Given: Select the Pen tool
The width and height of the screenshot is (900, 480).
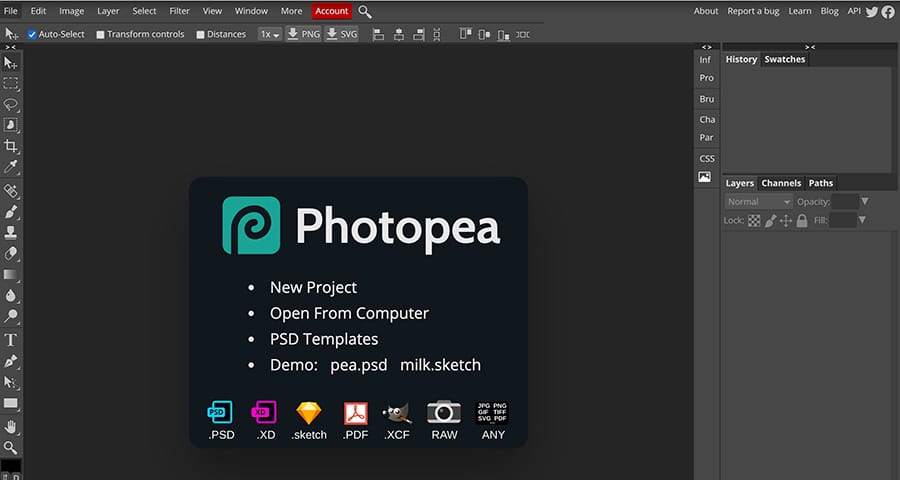Looking at the screenshot, I should point(10,361).
